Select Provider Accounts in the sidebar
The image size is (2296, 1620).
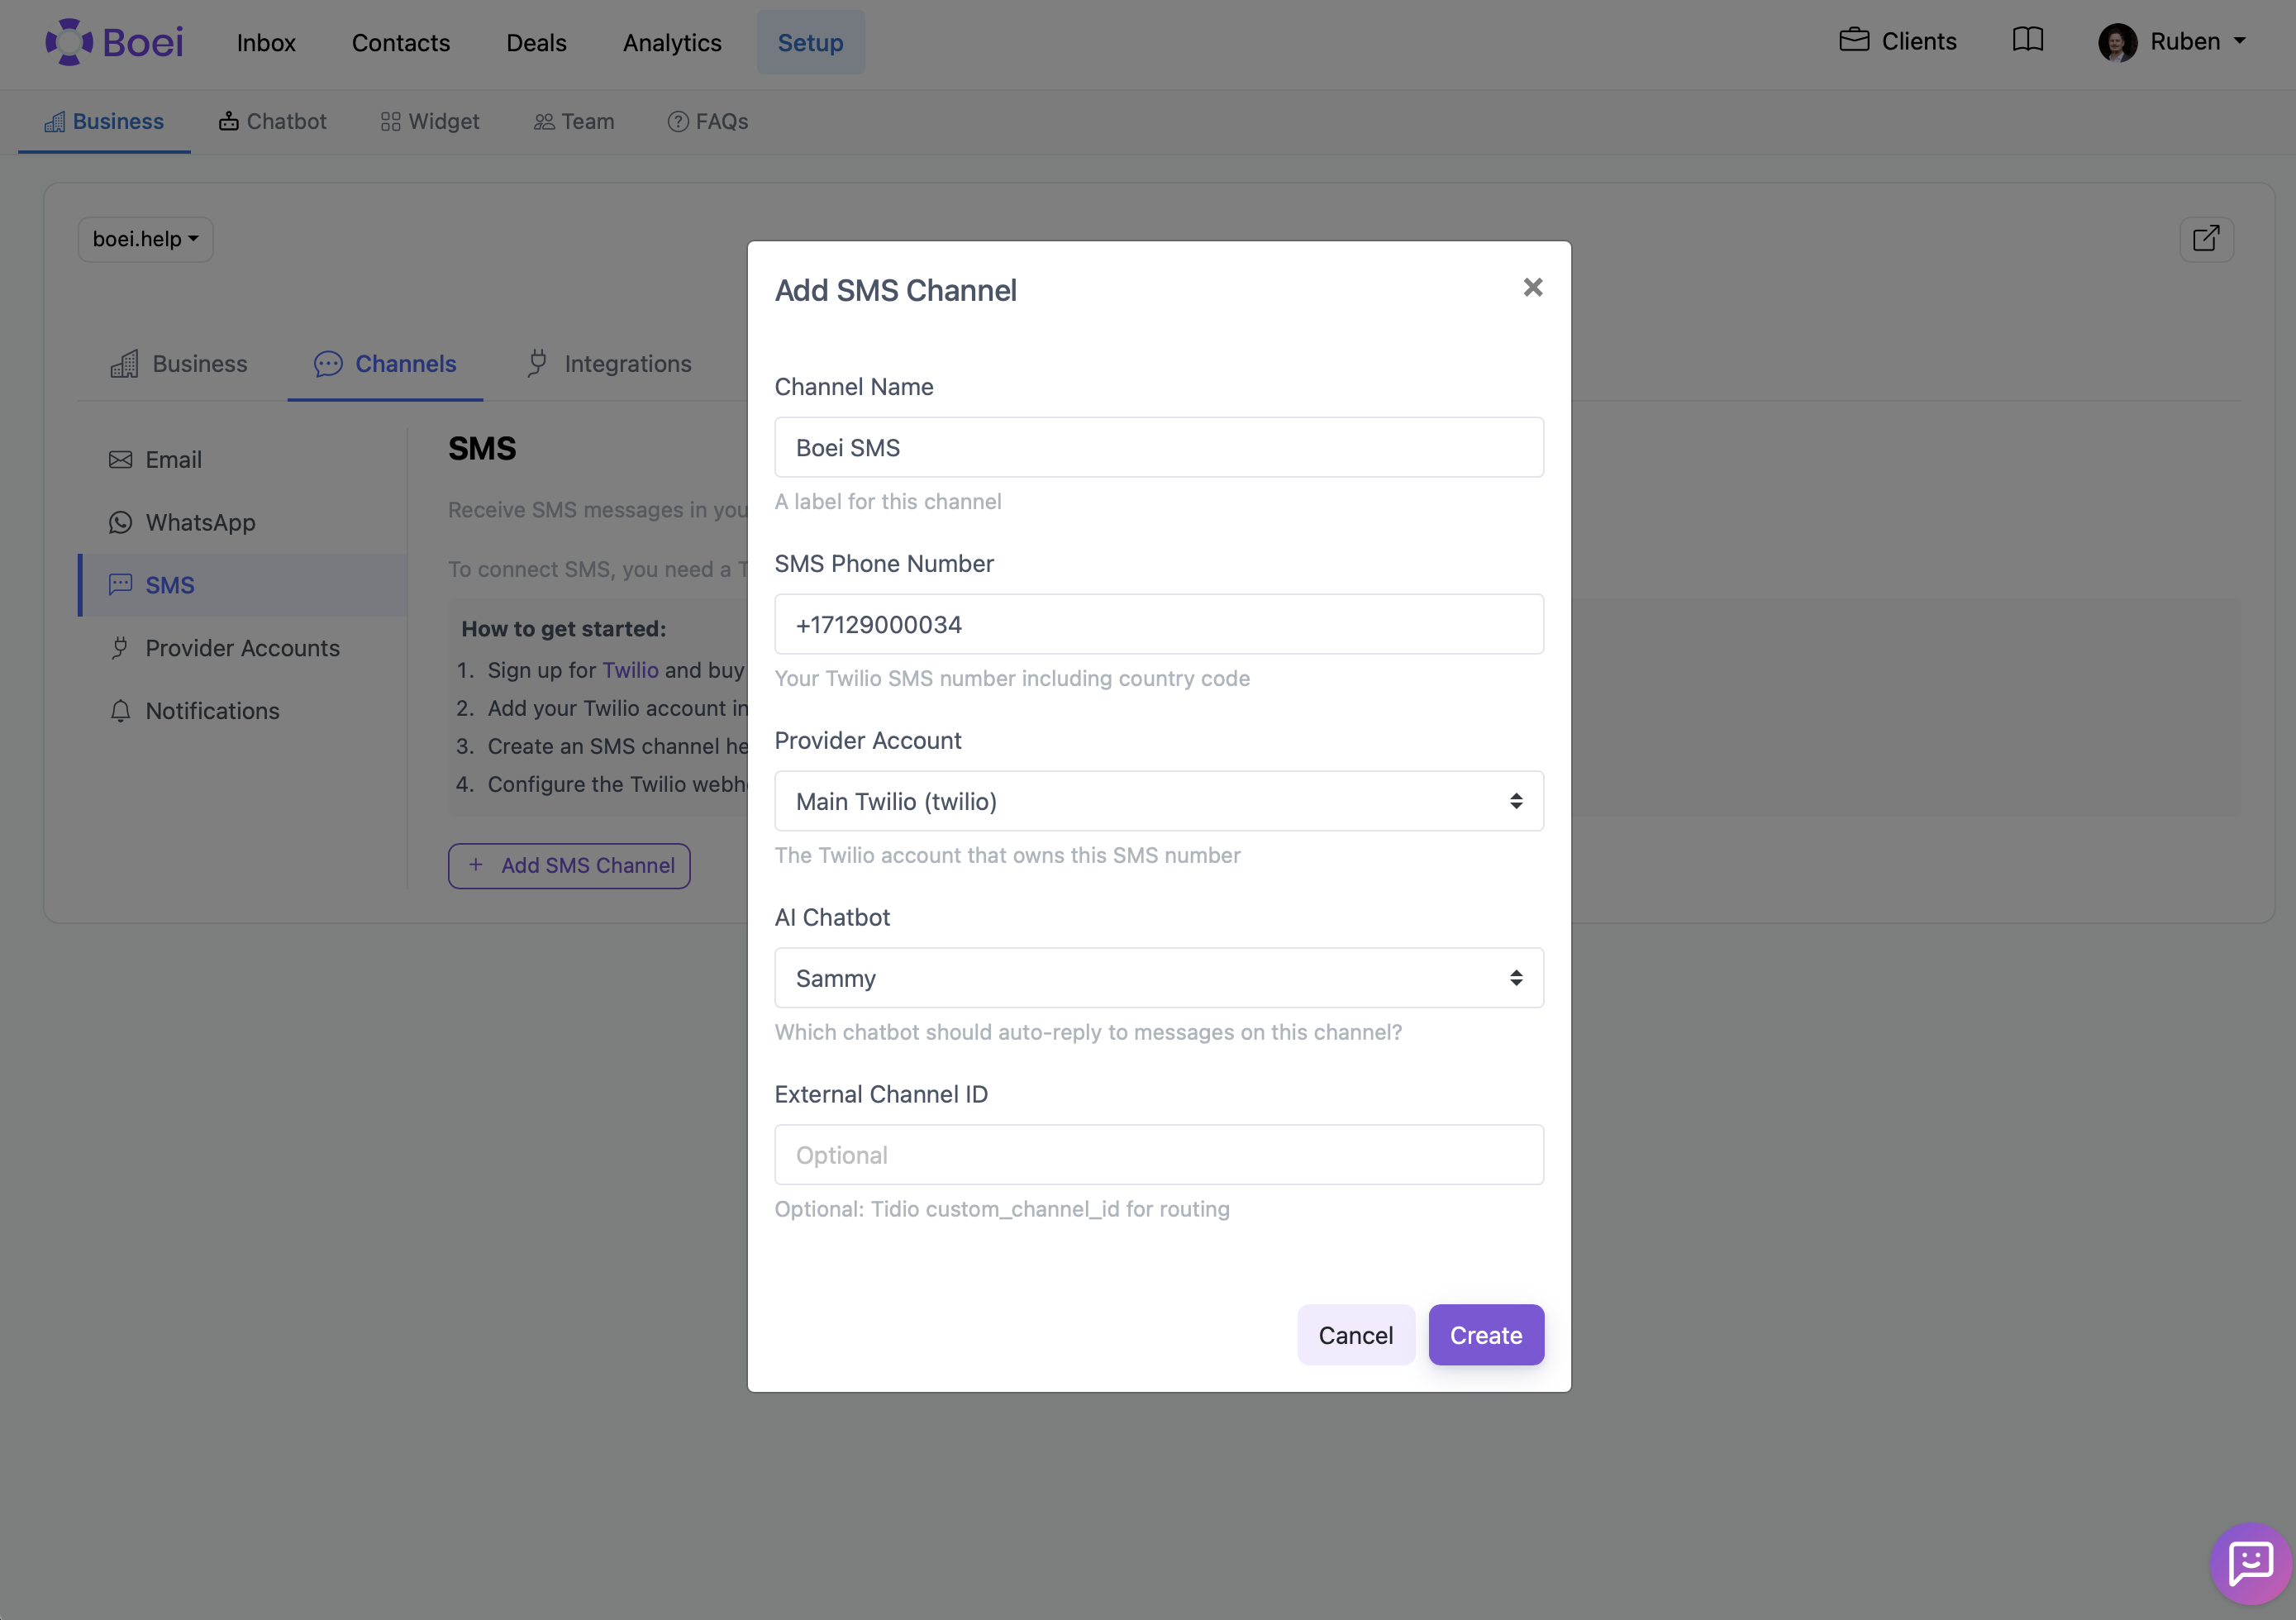[243, 648]
